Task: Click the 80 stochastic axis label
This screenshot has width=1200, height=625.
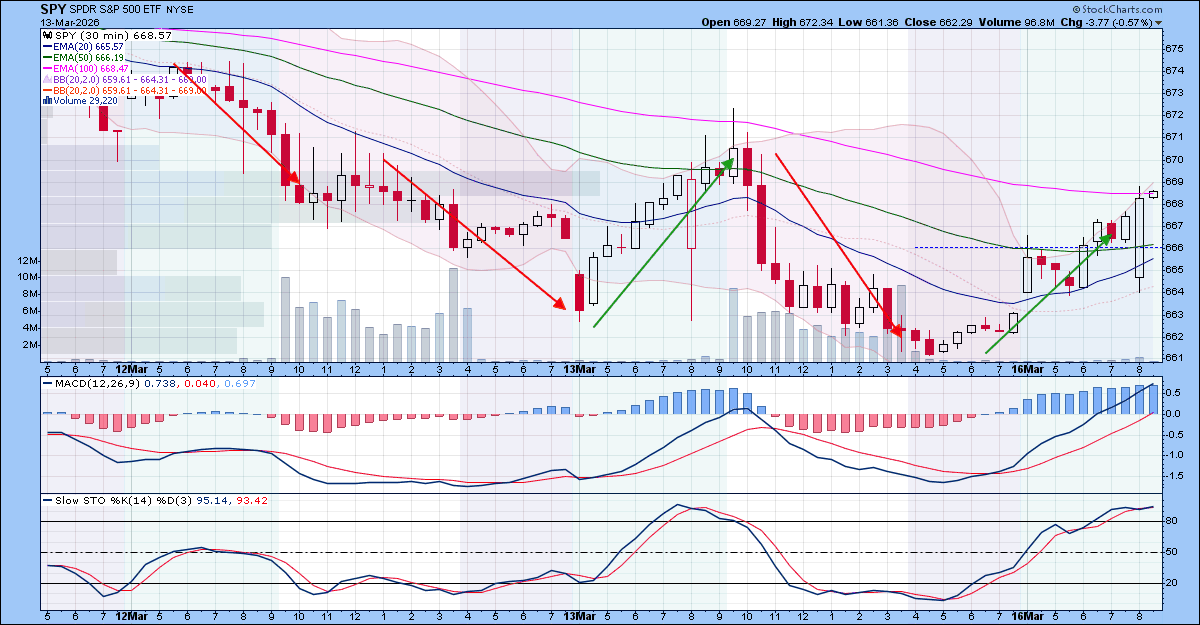Action: (x=1172, y=521)
